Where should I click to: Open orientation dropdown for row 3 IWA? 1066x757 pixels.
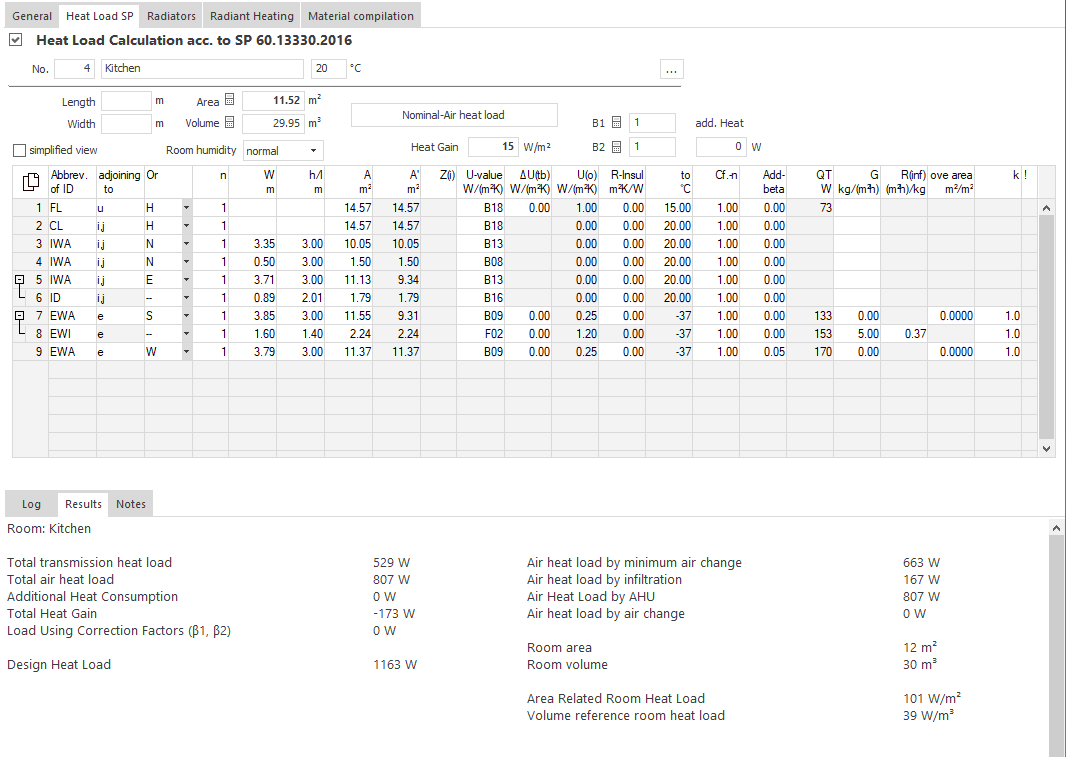(x=186, y=243)
